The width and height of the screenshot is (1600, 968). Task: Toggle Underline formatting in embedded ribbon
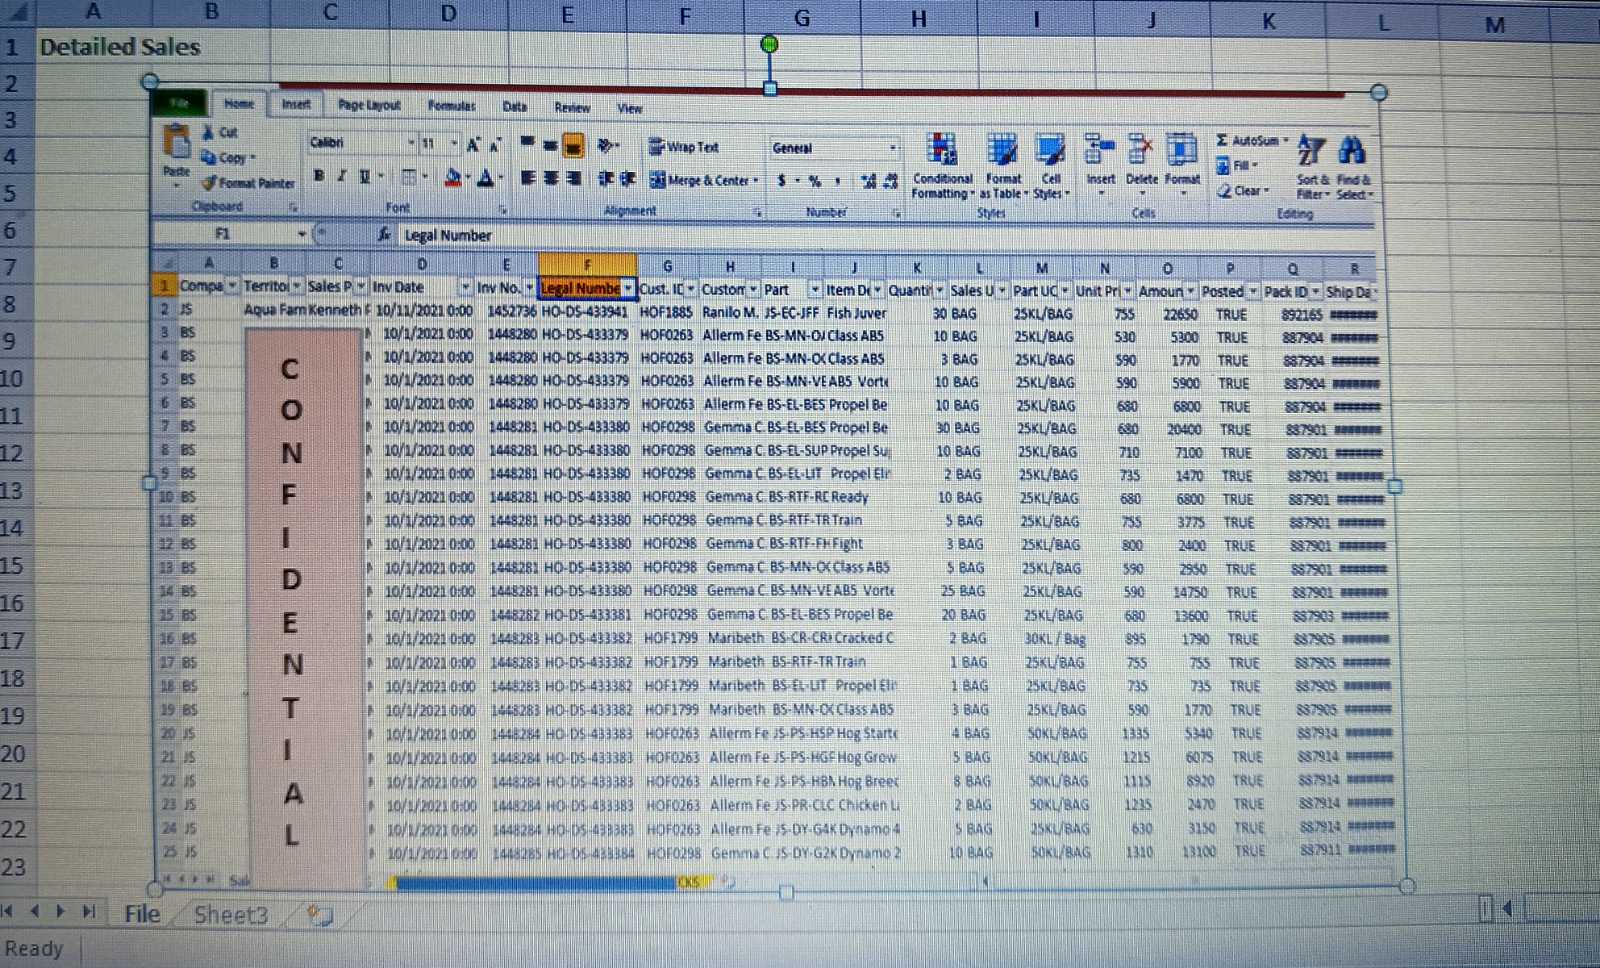pyautogui.click(x=365, y=176)
